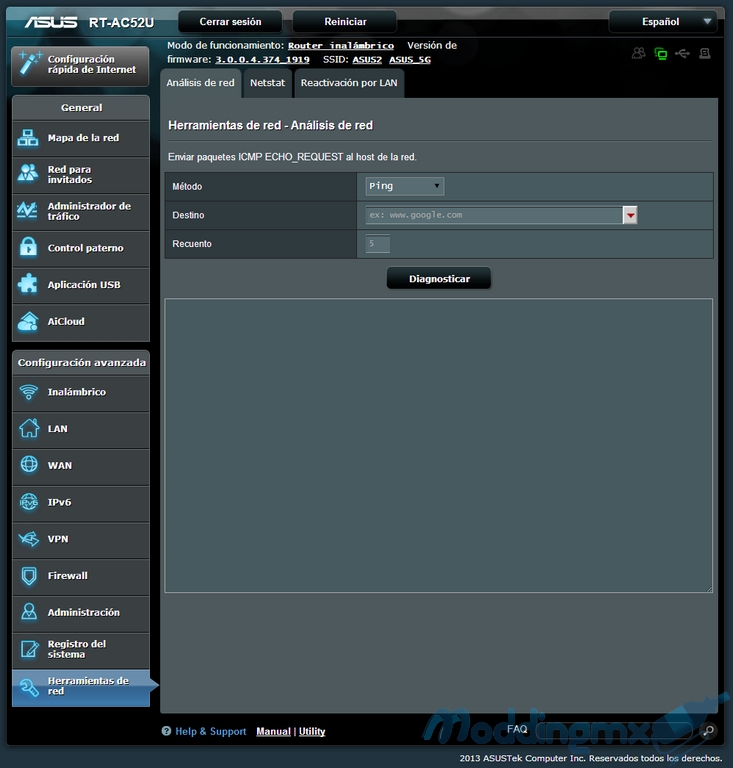This screenshot has height=768, width=733.
Task: Click the VPN arrows icon
Action: coord(28,539)
